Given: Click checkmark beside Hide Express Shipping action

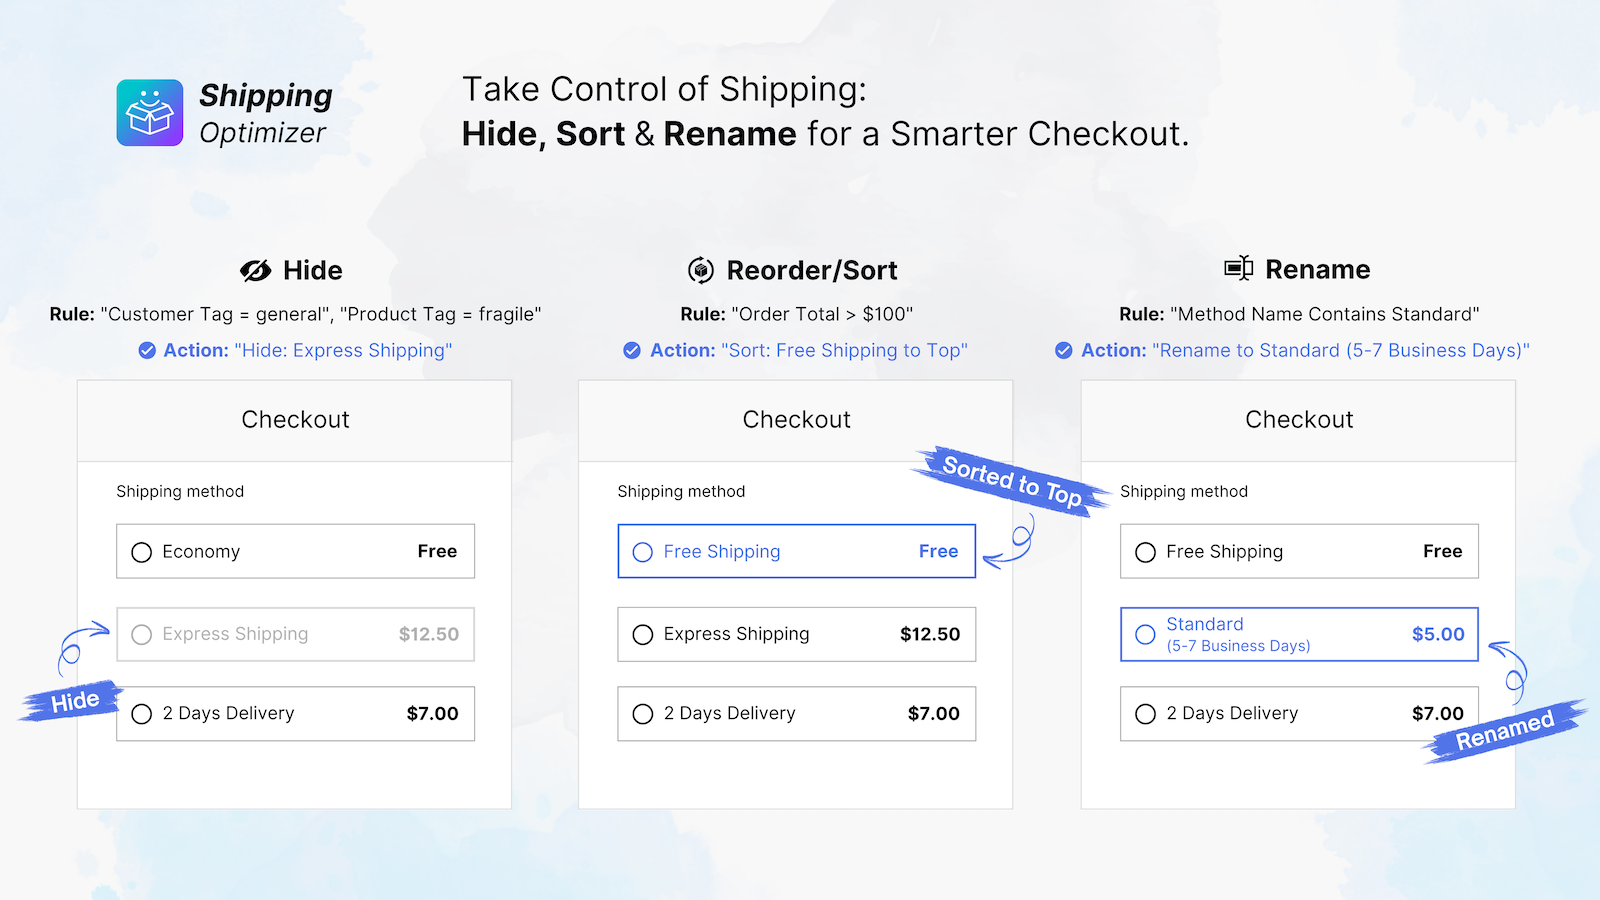Looking at the screenshot, I should point(147,350).
